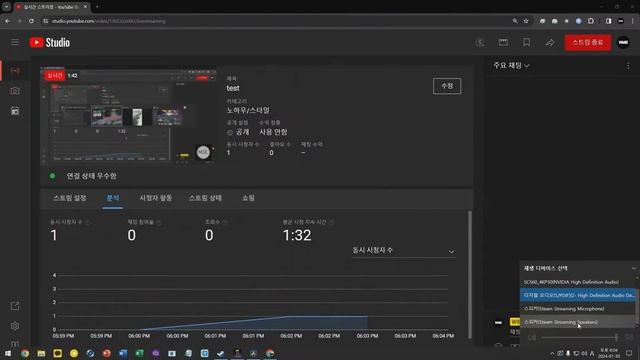
Task: Open the channel avatar account menu
Action: click(x=623, y=42)
